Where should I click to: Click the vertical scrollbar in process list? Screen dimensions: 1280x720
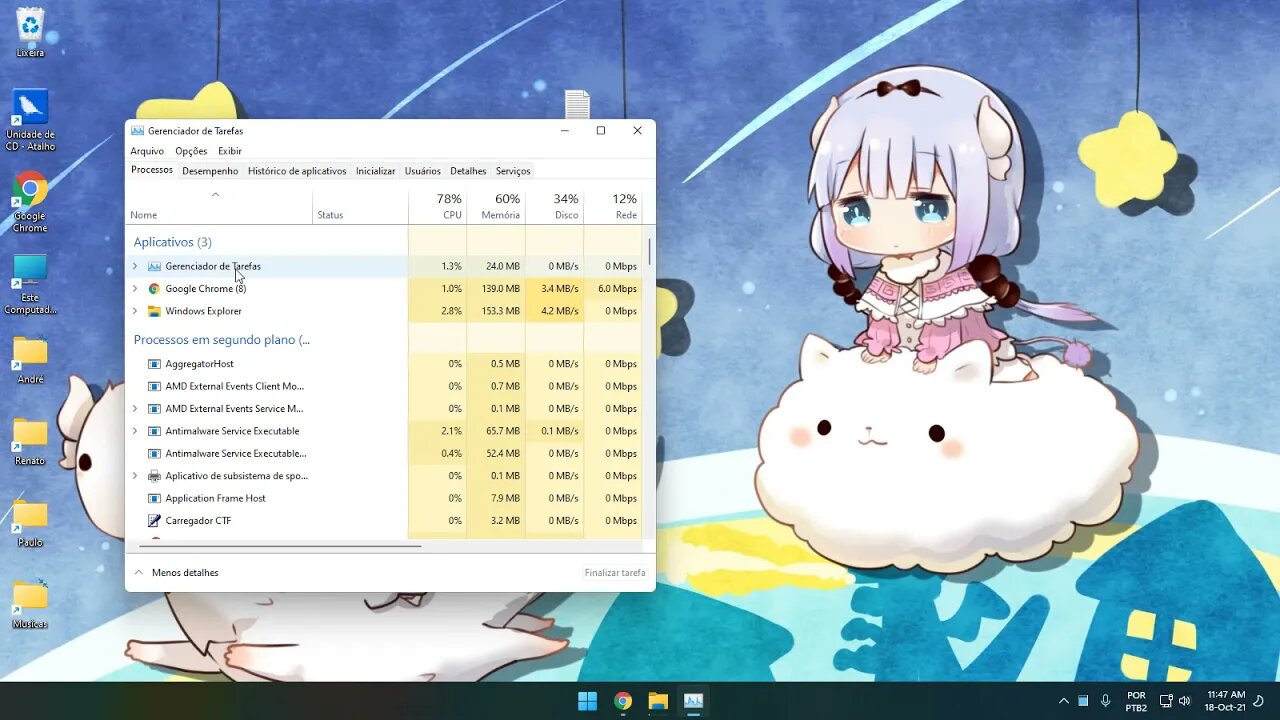click(x=650, y=251)
